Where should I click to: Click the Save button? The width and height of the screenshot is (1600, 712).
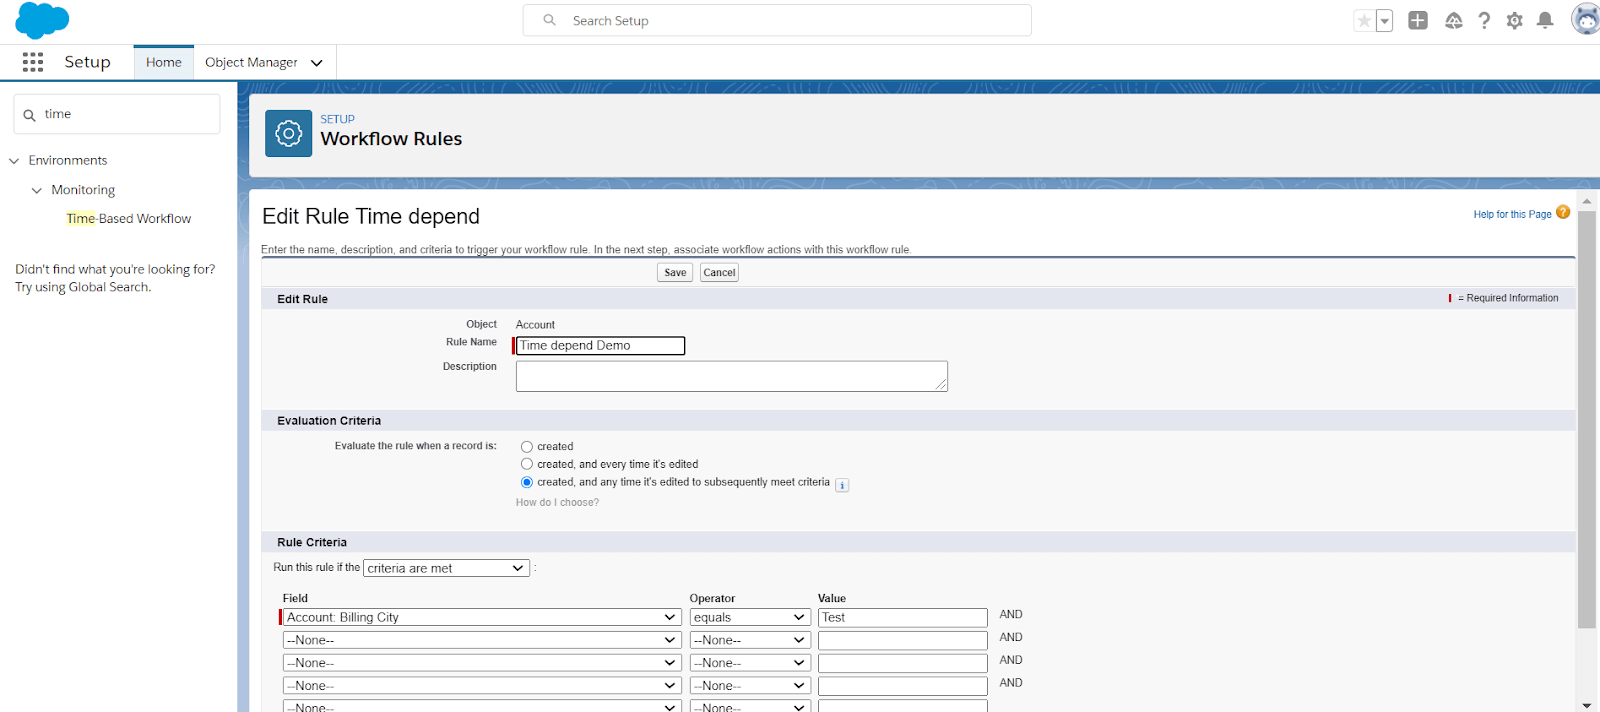[675, 273]
